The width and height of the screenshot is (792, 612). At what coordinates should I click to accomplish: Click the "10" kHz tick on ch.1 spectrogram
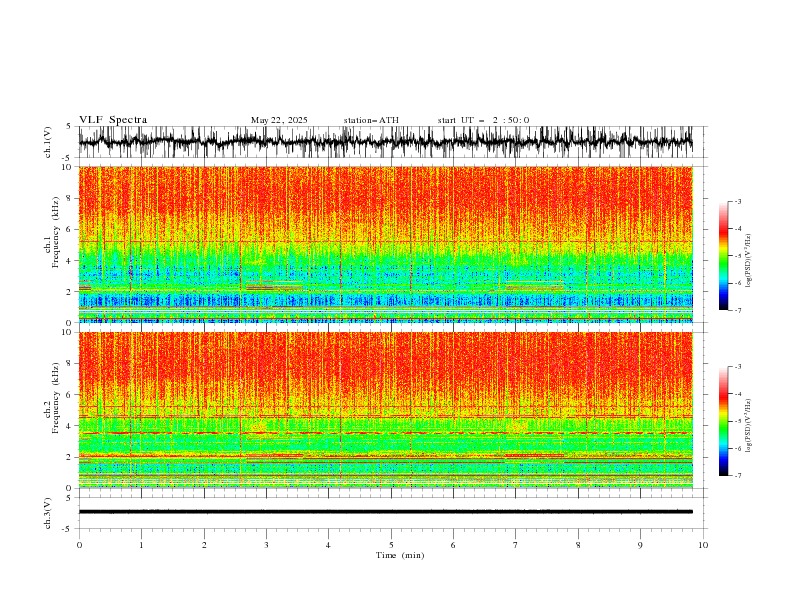(x=68, y=167)
